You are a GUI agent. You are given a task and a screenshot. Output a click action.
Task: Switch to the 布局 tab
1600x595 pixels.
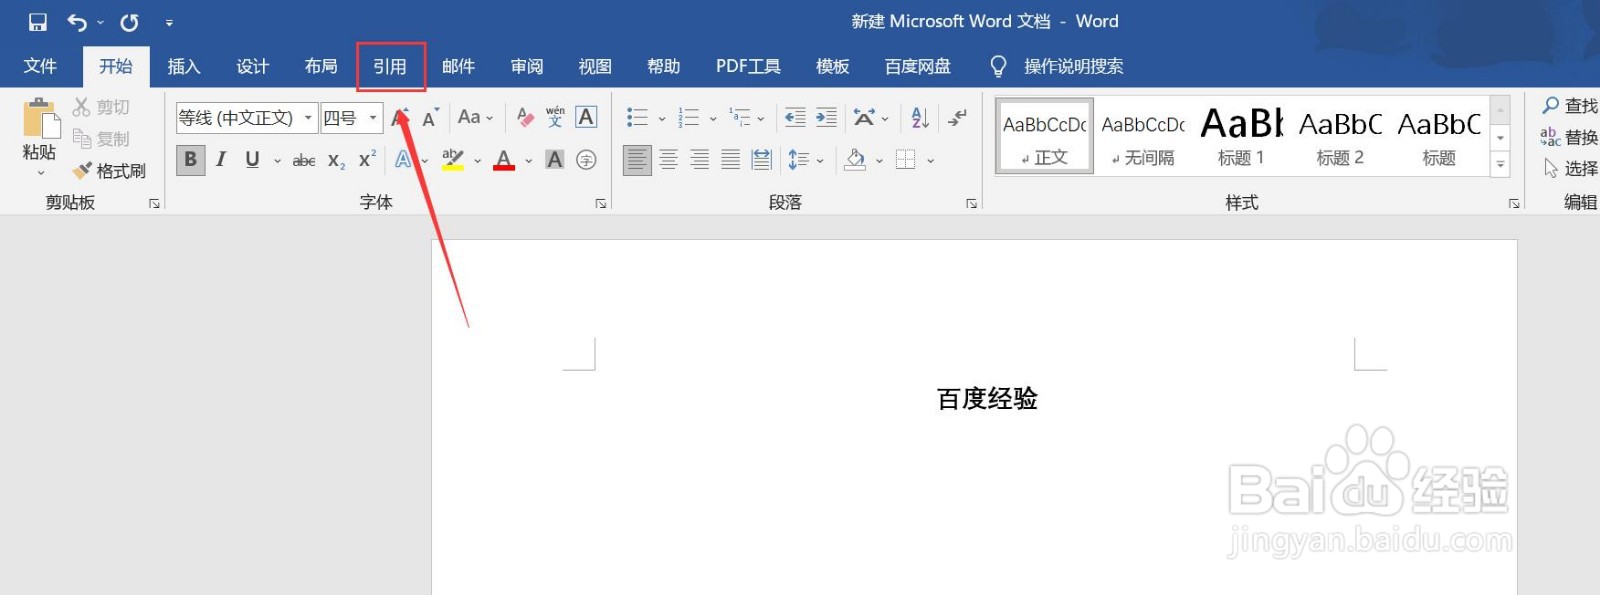click(x=321, y=66)
